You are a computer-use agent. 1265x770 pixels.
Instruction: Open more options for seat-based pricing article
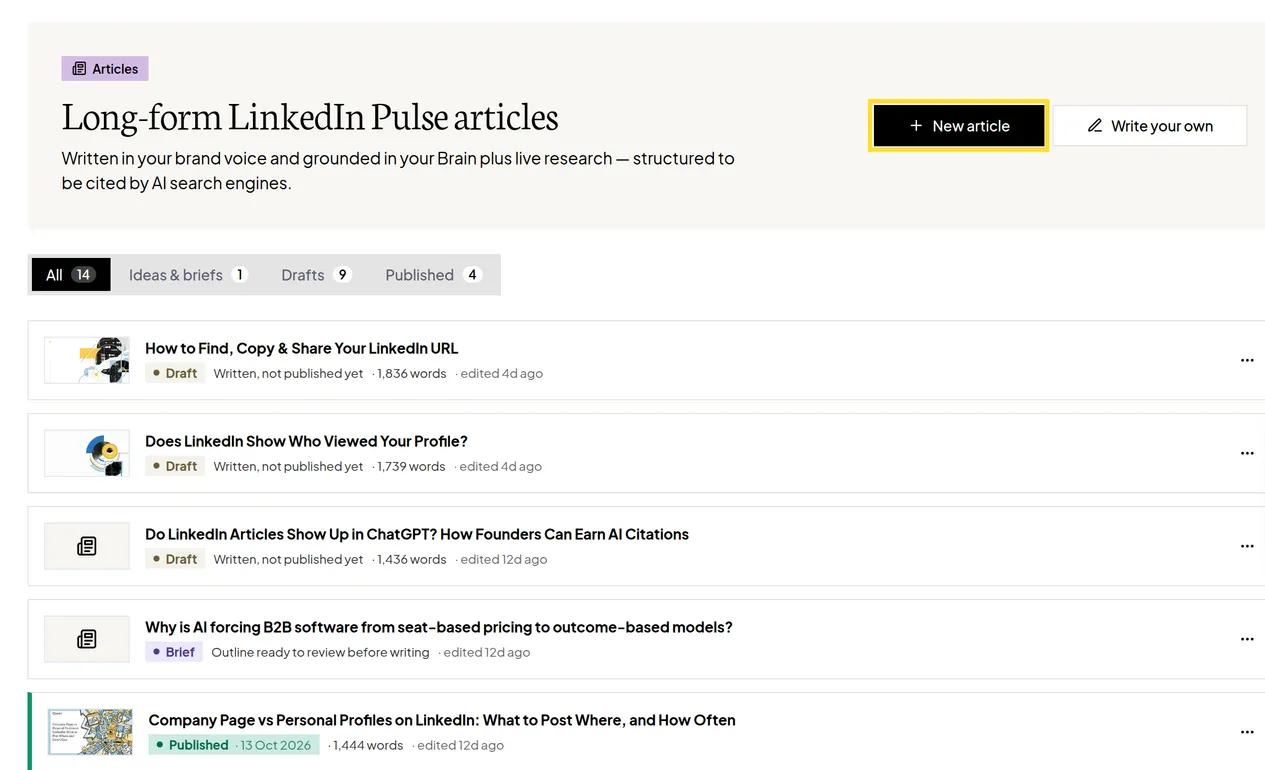click(x=1247, y=639)
